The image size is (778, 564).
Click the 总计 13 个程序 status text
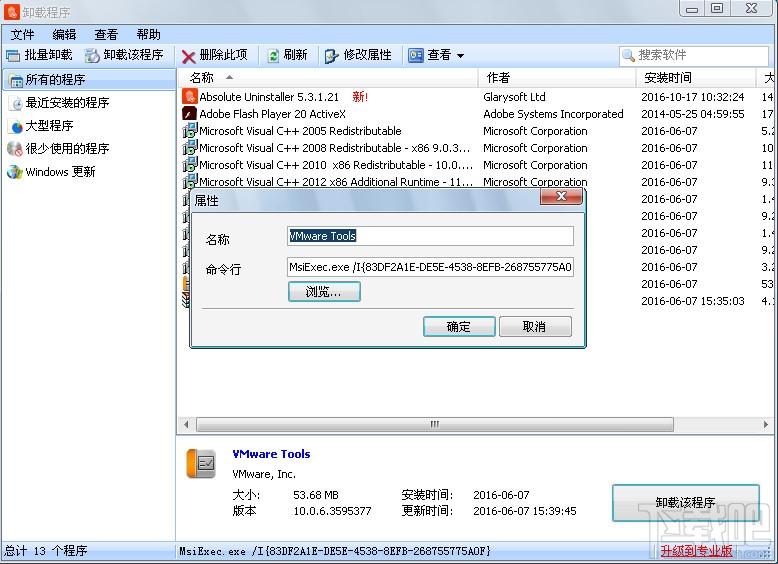pos(46,551)
